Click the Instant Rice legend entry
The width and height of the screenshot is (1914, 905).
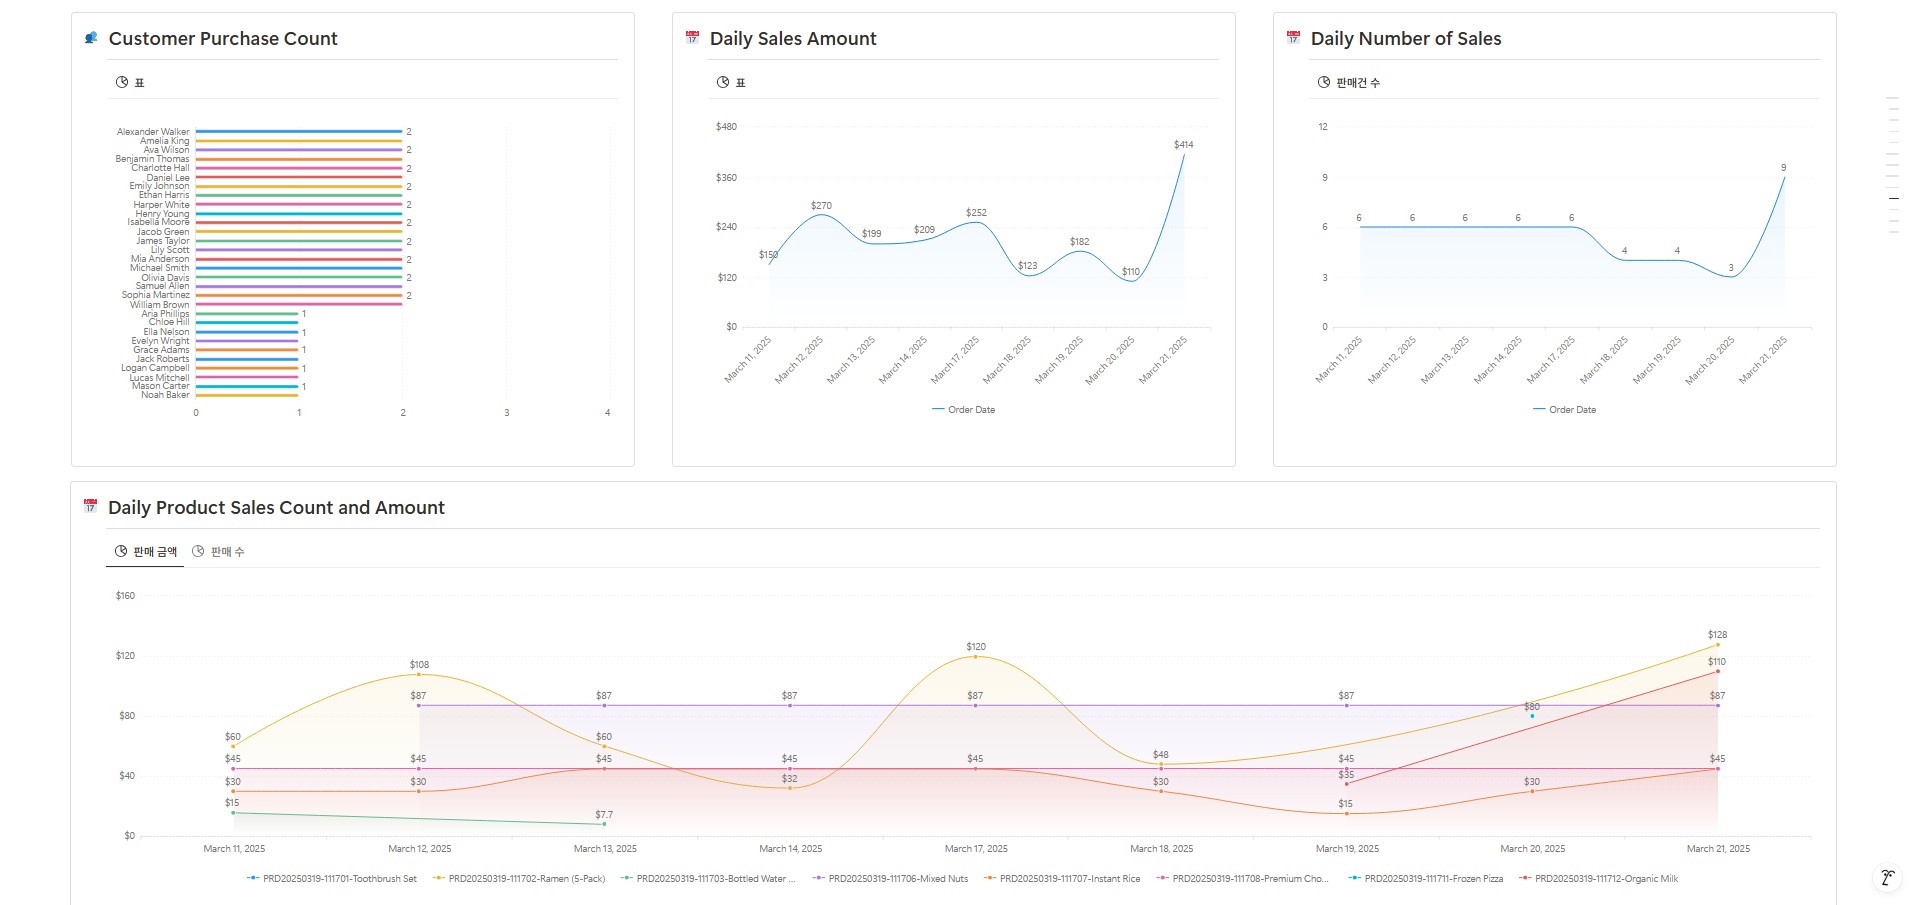1062,879
